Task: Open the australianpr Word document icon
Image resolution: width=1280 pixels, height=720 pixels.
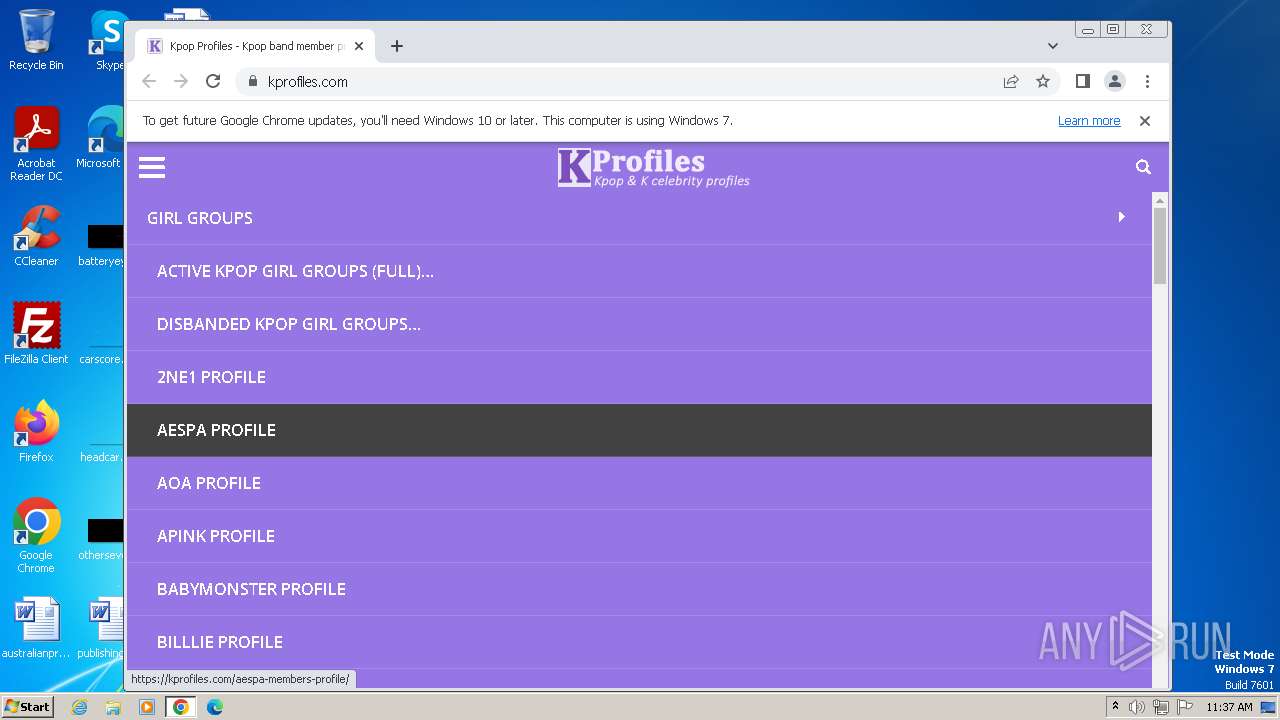Action: (36, 628)
